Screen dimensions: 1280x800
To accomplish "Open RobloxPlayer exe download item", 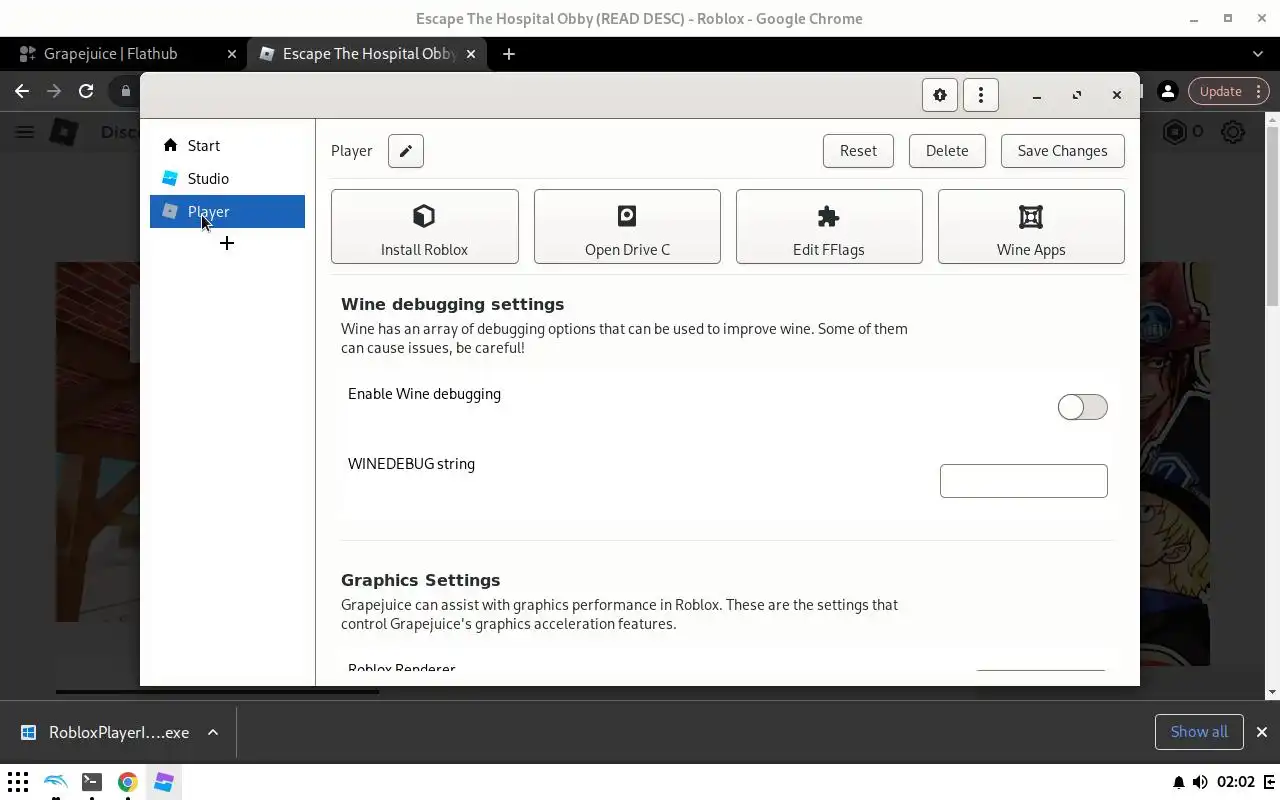I will coord(106,732).
